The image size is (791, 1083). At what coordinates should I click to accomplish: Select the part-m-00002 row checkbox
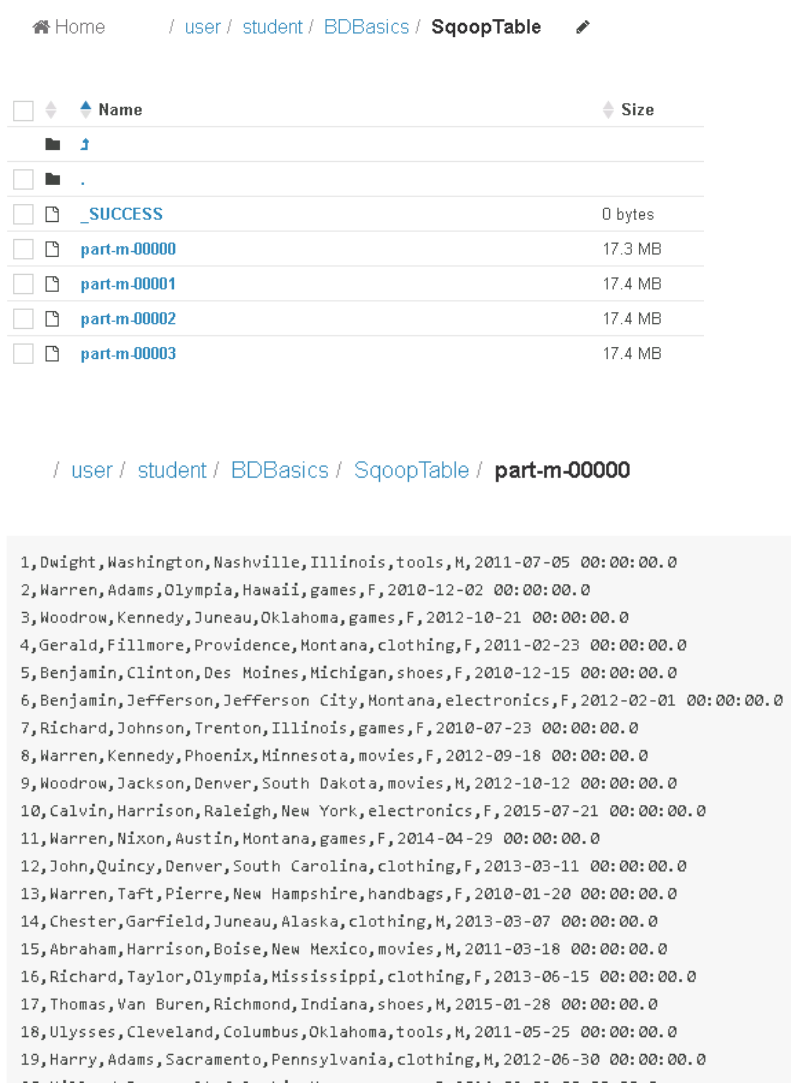click(x=23, y=319)
